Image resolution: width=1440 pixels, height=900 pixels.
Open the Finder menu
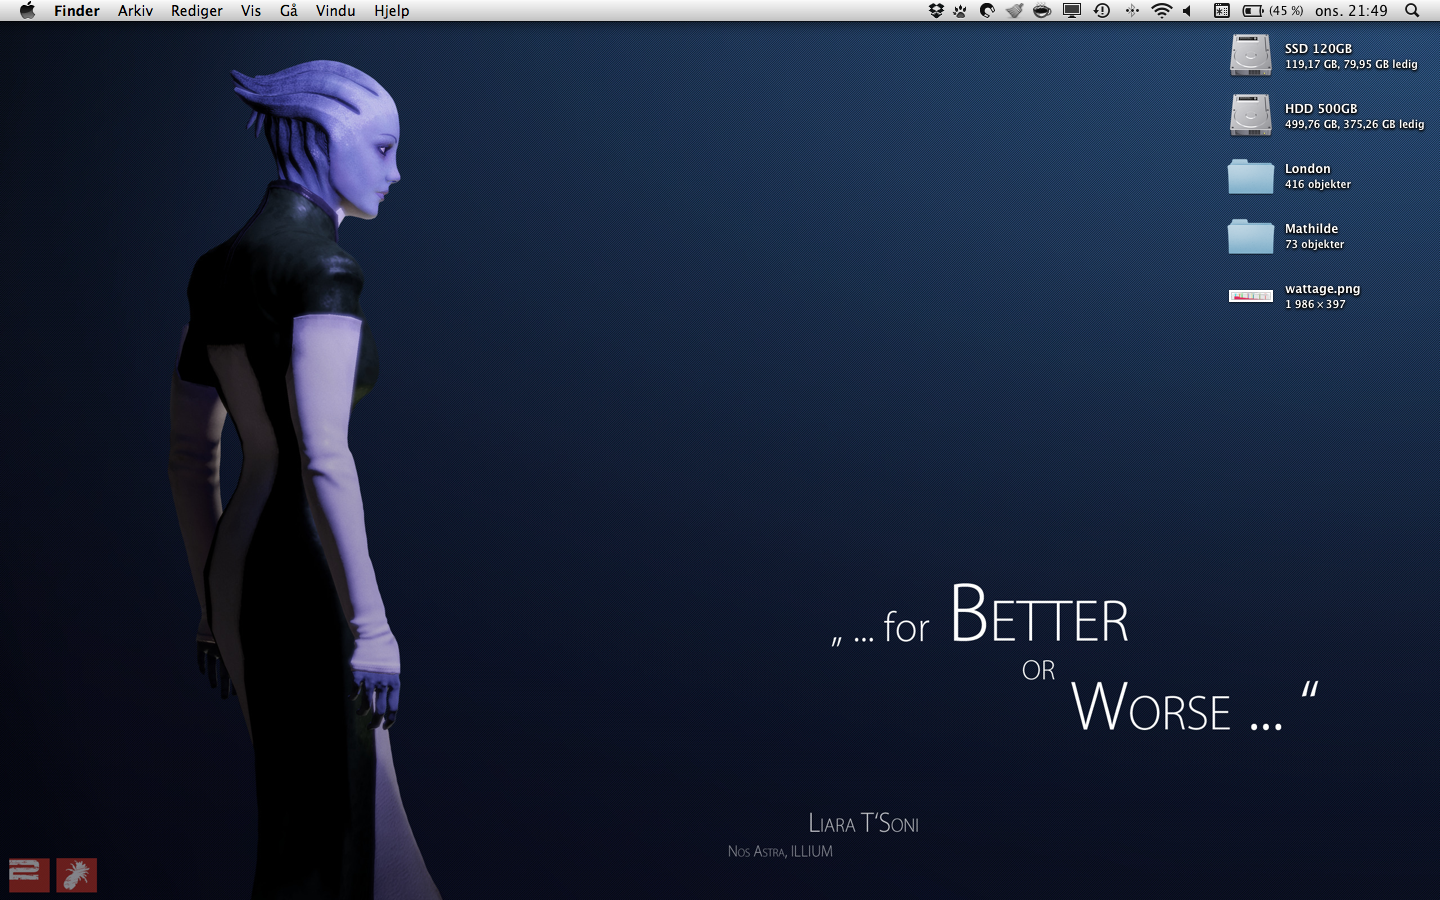[x=77, y=10]
